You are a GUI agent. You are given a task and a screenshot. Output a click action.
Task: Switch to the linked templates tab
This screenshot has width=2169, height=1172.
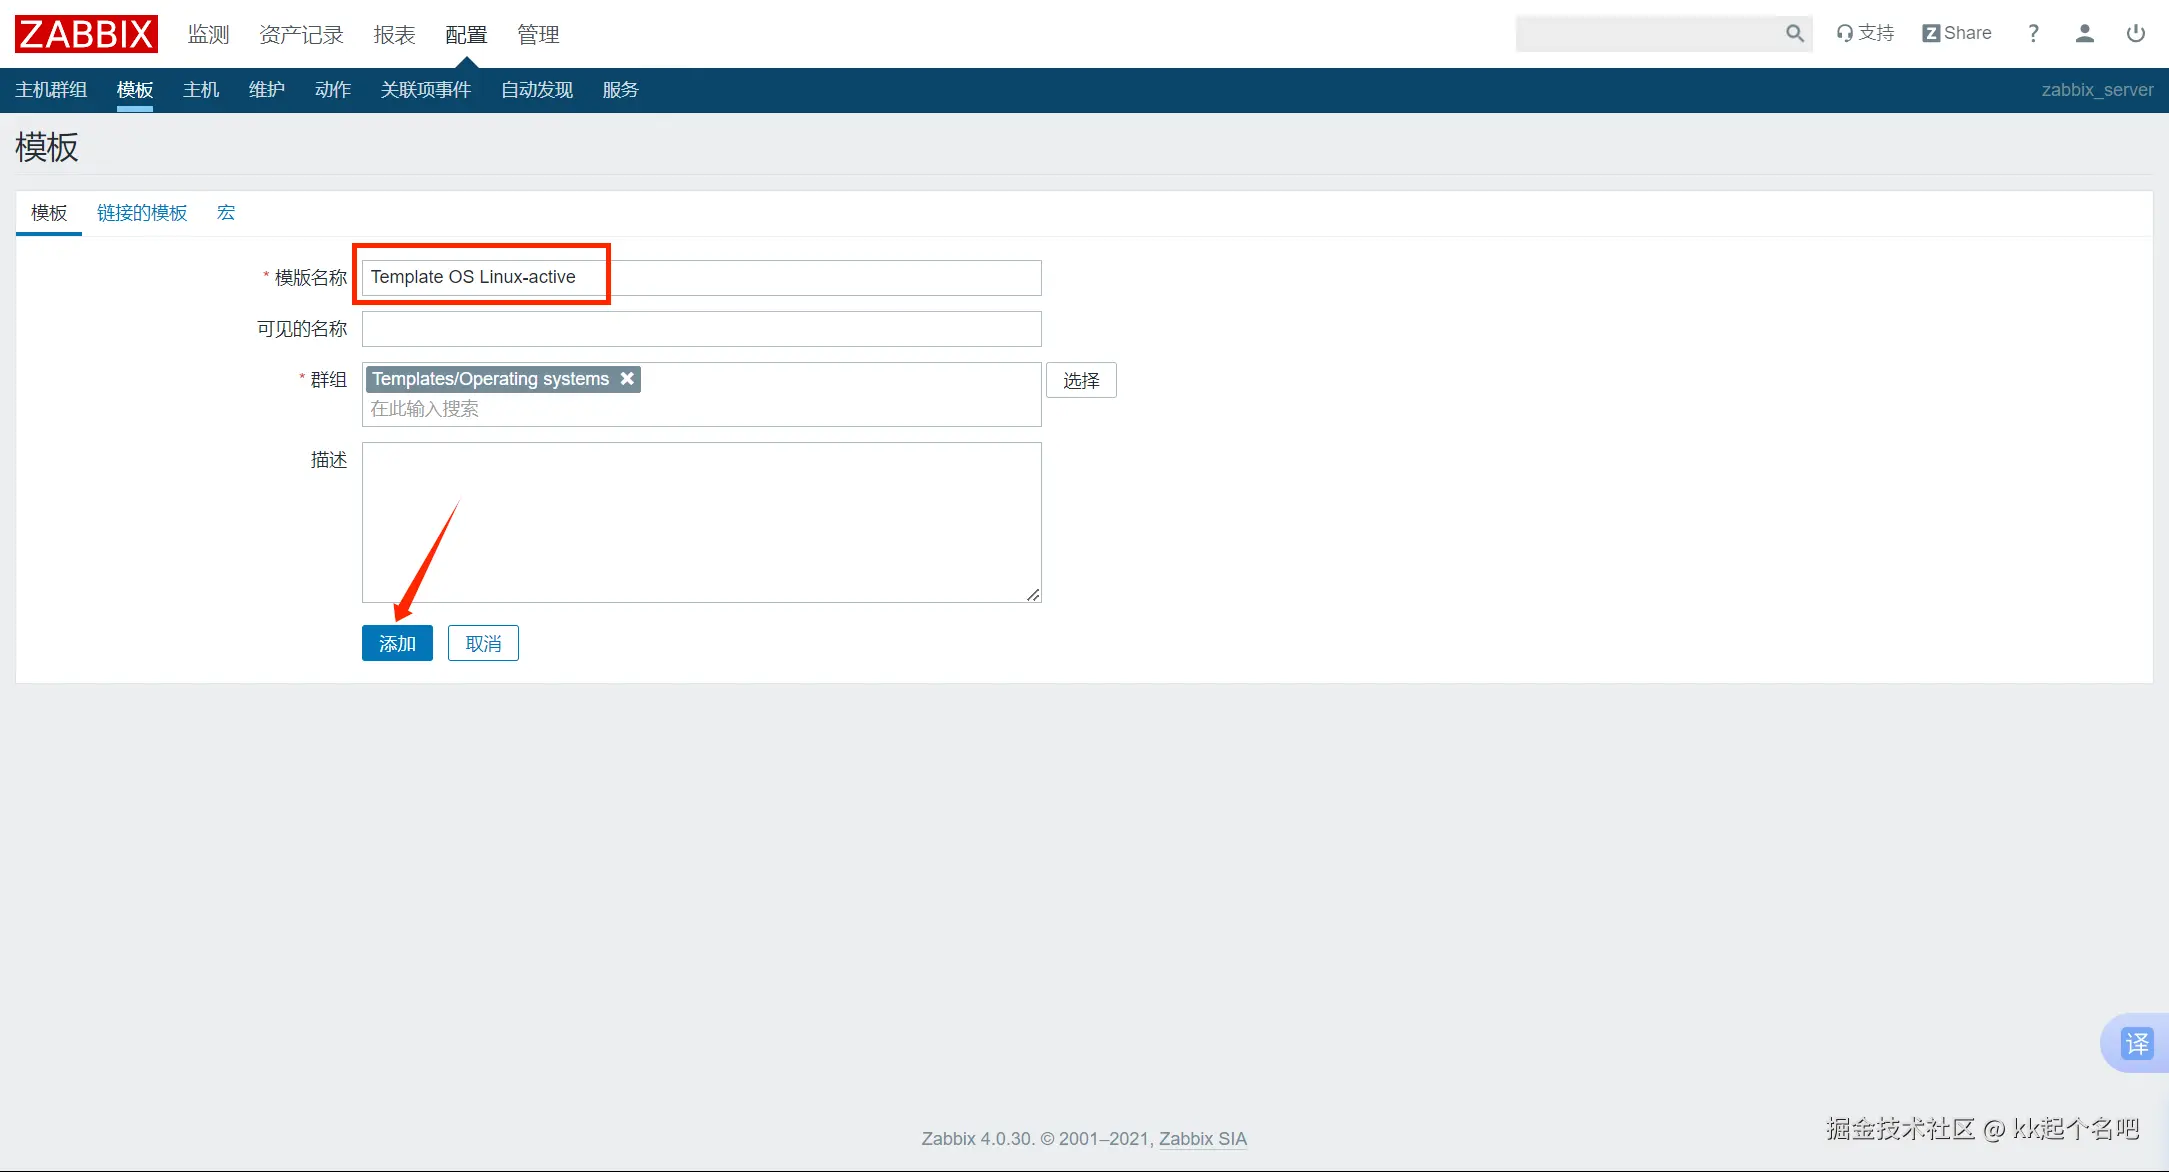point(142,213)
